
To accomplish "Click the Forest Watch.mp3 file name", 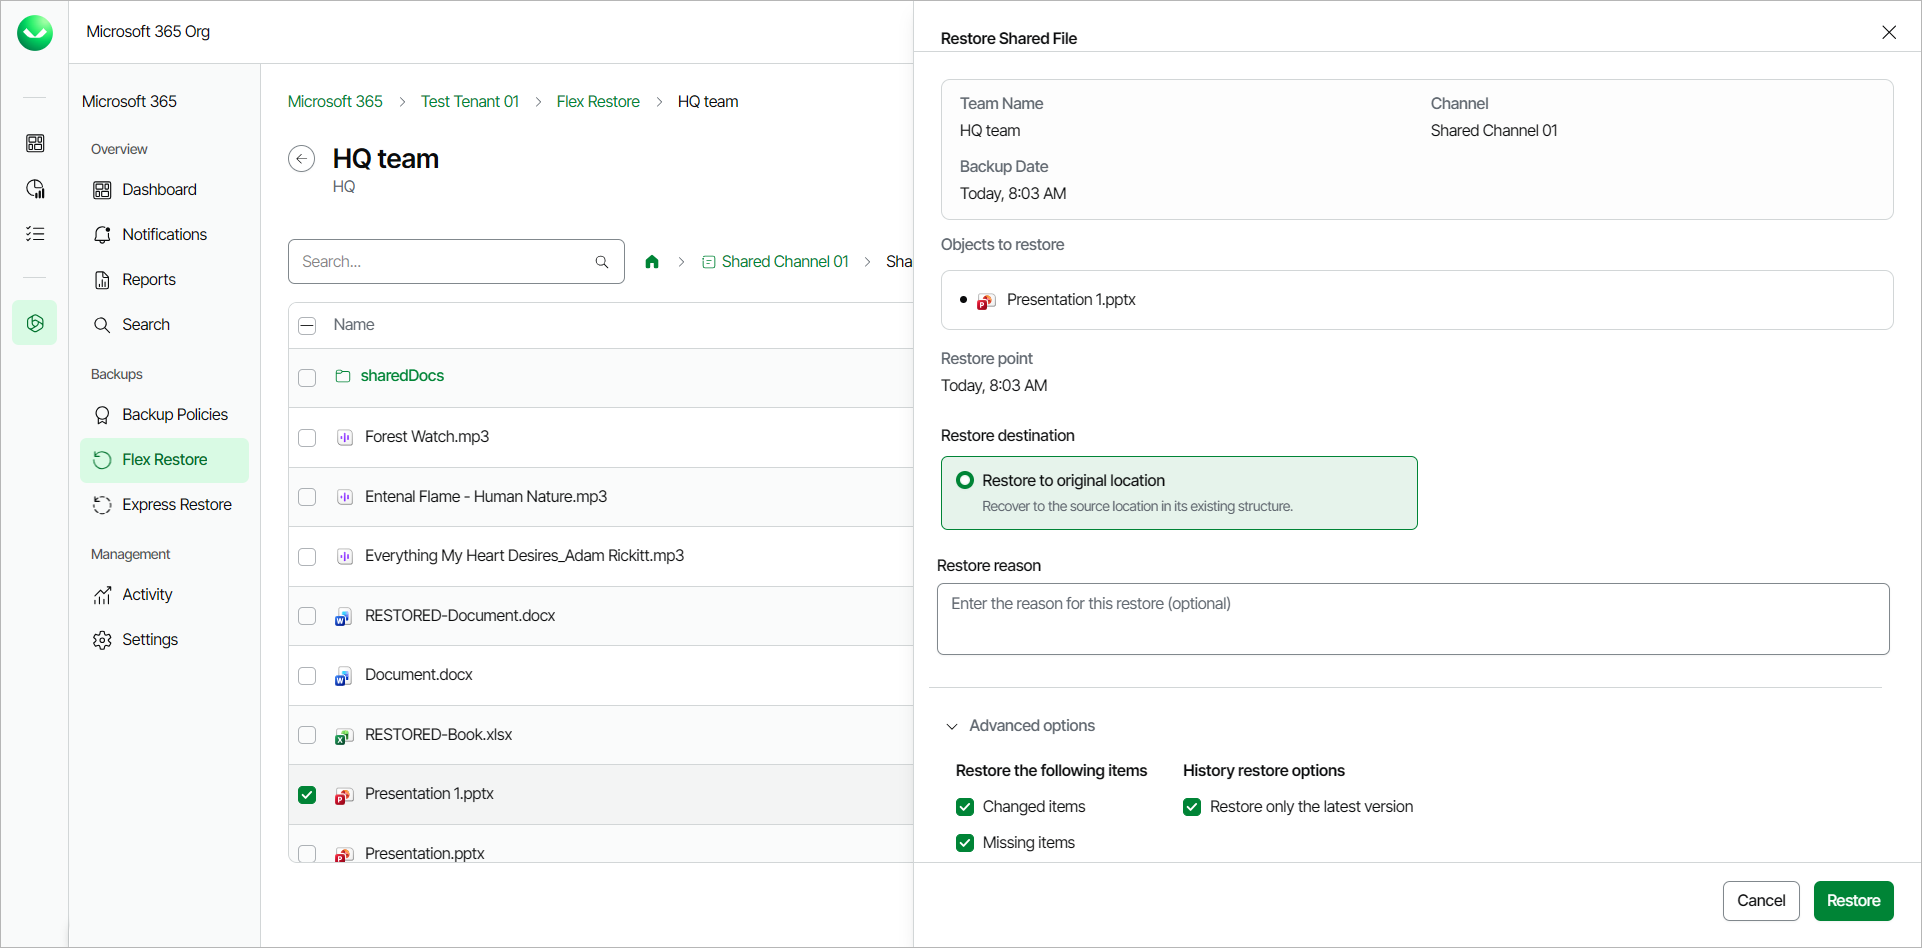I will [x=427, y=437].
